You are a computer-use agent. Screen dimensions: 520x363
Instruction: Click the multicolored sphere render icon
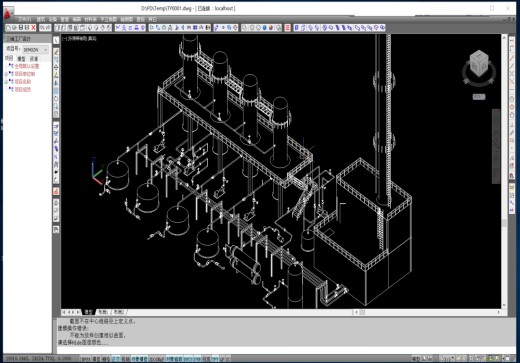point(271,28)
